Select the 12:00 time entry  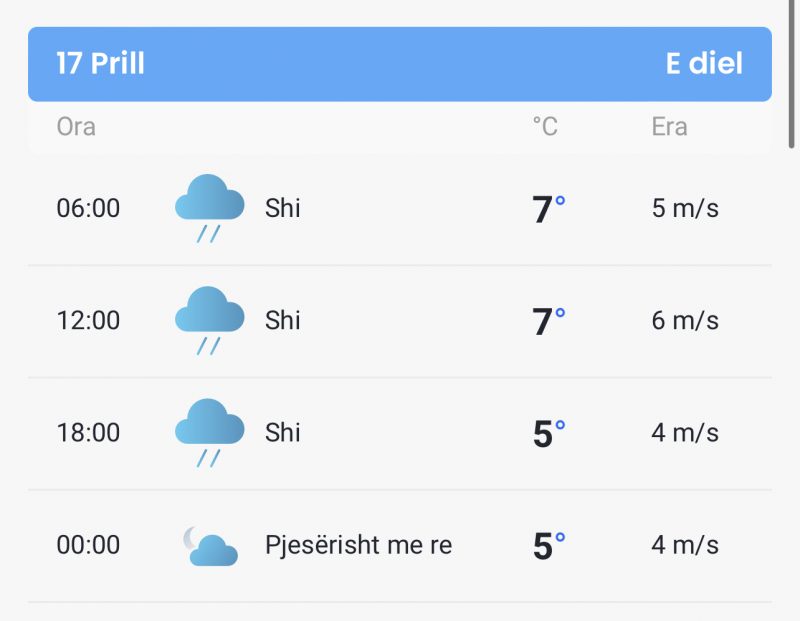point(88,320)
